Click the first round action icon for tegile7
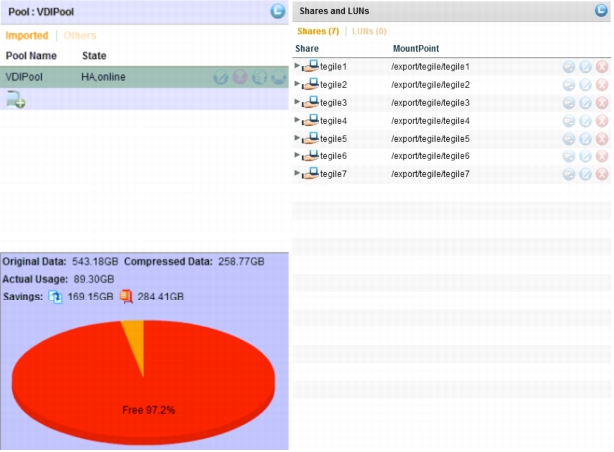614x452 pixels. pos(569,174)
